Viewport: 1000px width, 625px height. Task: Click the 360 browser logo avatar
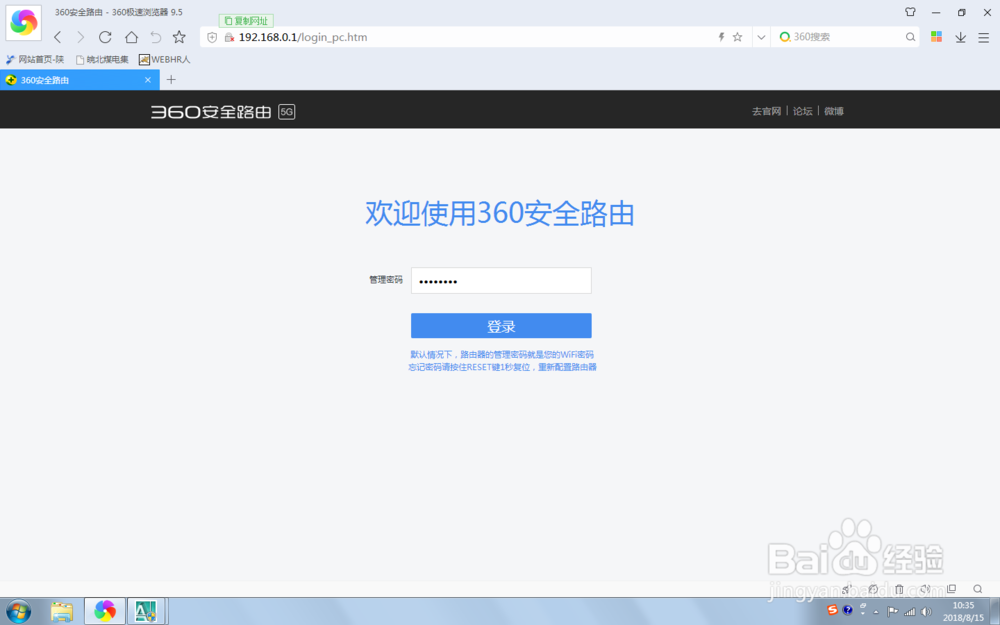point(24,22)
